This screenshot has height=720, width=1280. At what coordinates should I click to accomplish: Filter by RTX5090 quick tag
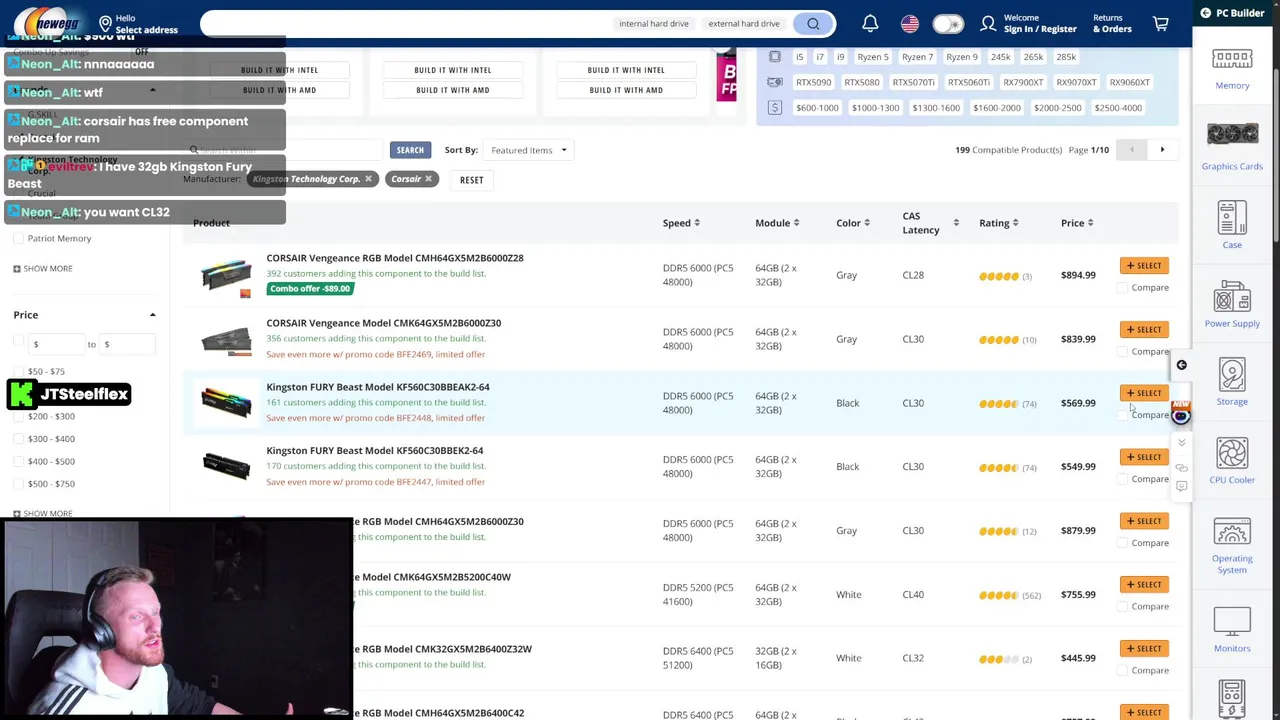pyautogui.click(x=813, y=82)
